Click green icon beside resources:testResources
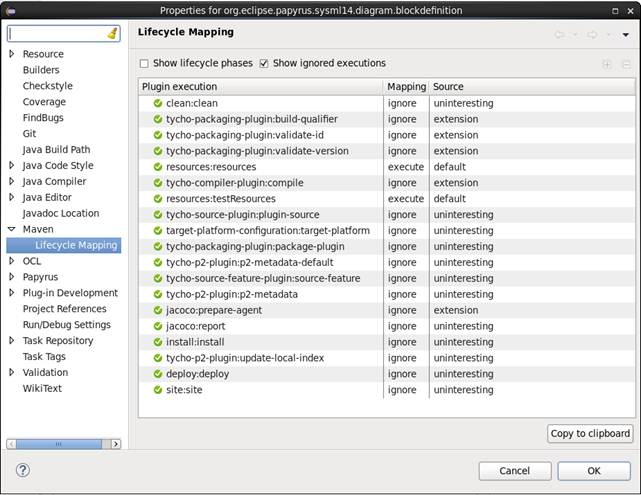The image size is (641, 495). coord(158,199)
